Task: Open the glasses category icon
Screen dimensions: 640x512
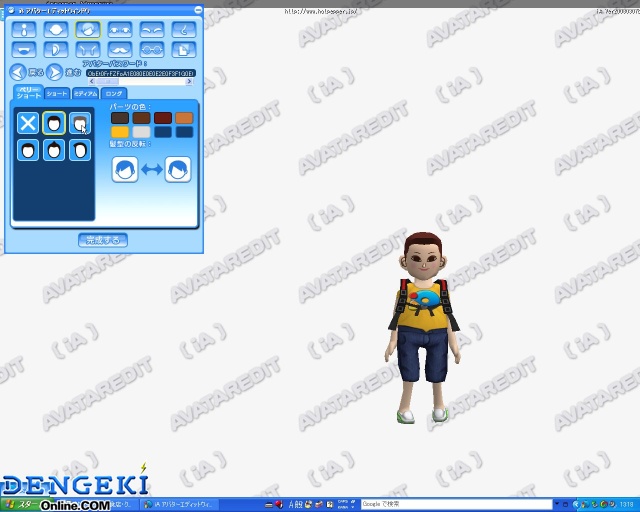Action: [152, 50]
